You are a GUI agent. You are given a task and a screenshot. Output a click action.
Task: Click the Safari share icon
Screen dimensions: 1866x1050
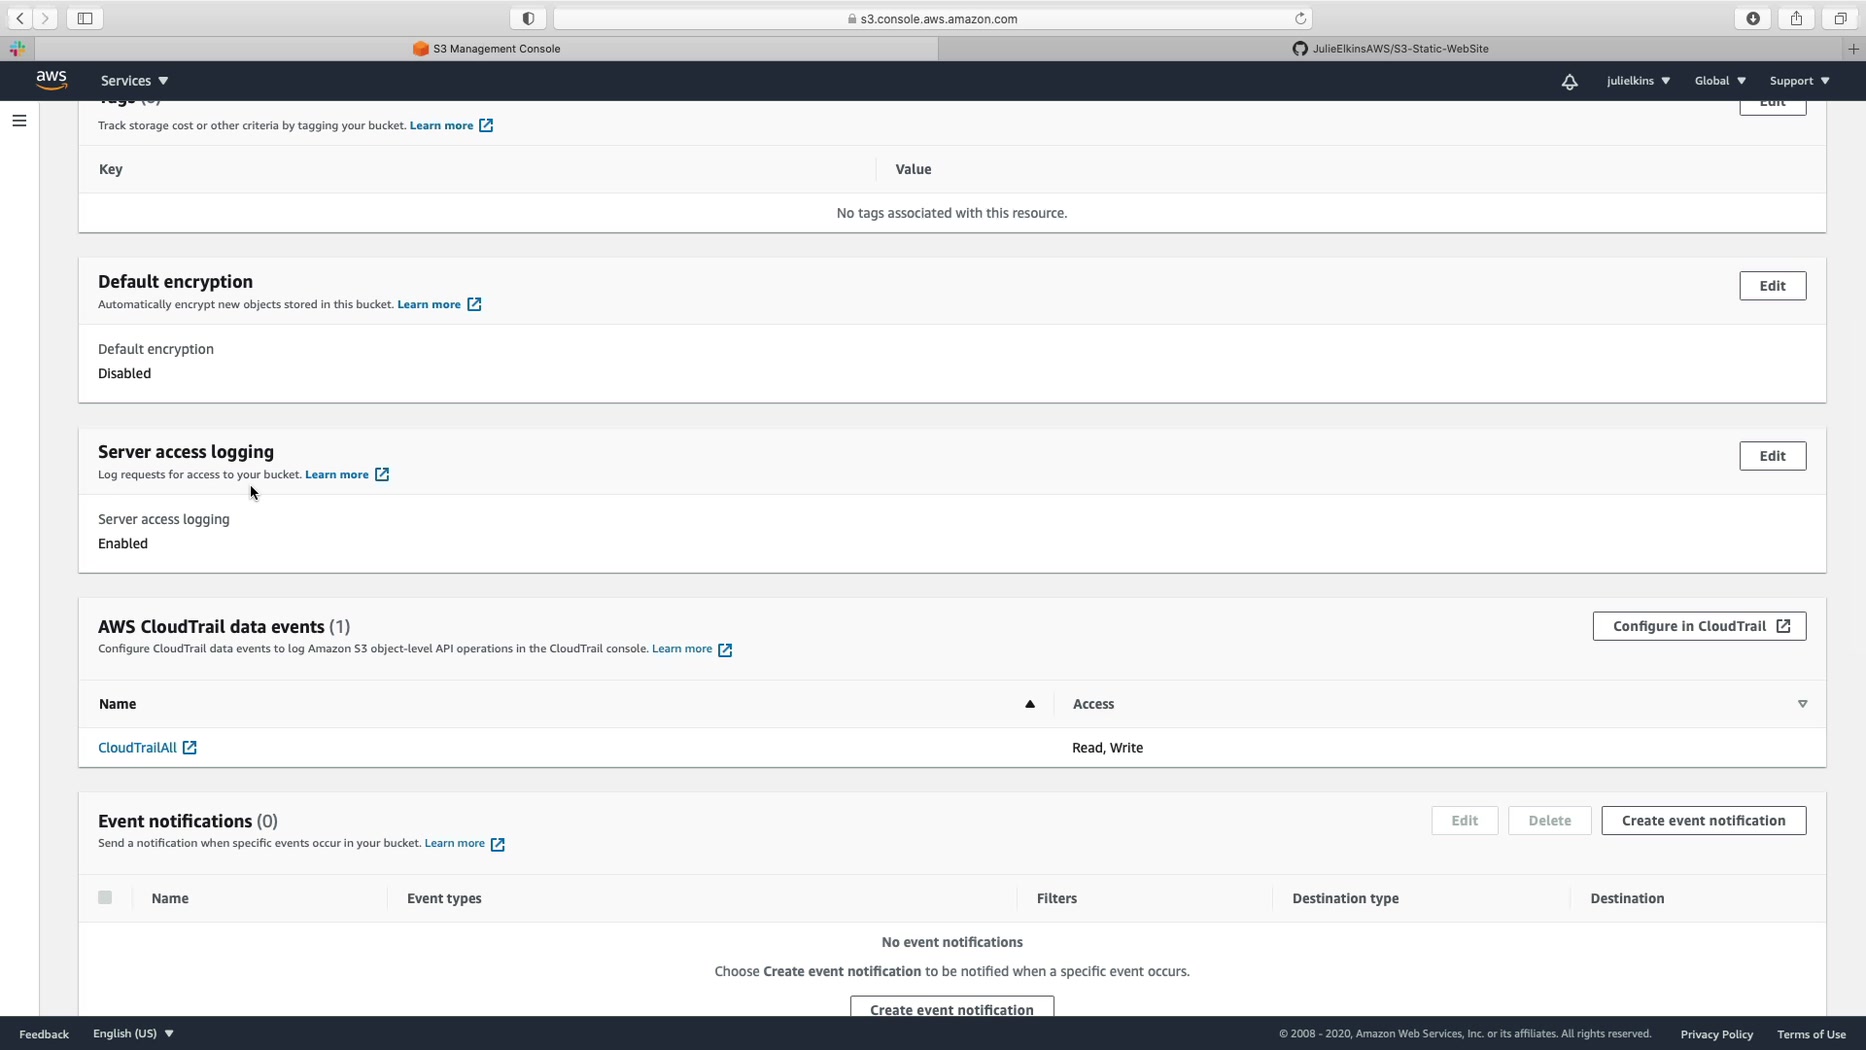point(1797,18)
